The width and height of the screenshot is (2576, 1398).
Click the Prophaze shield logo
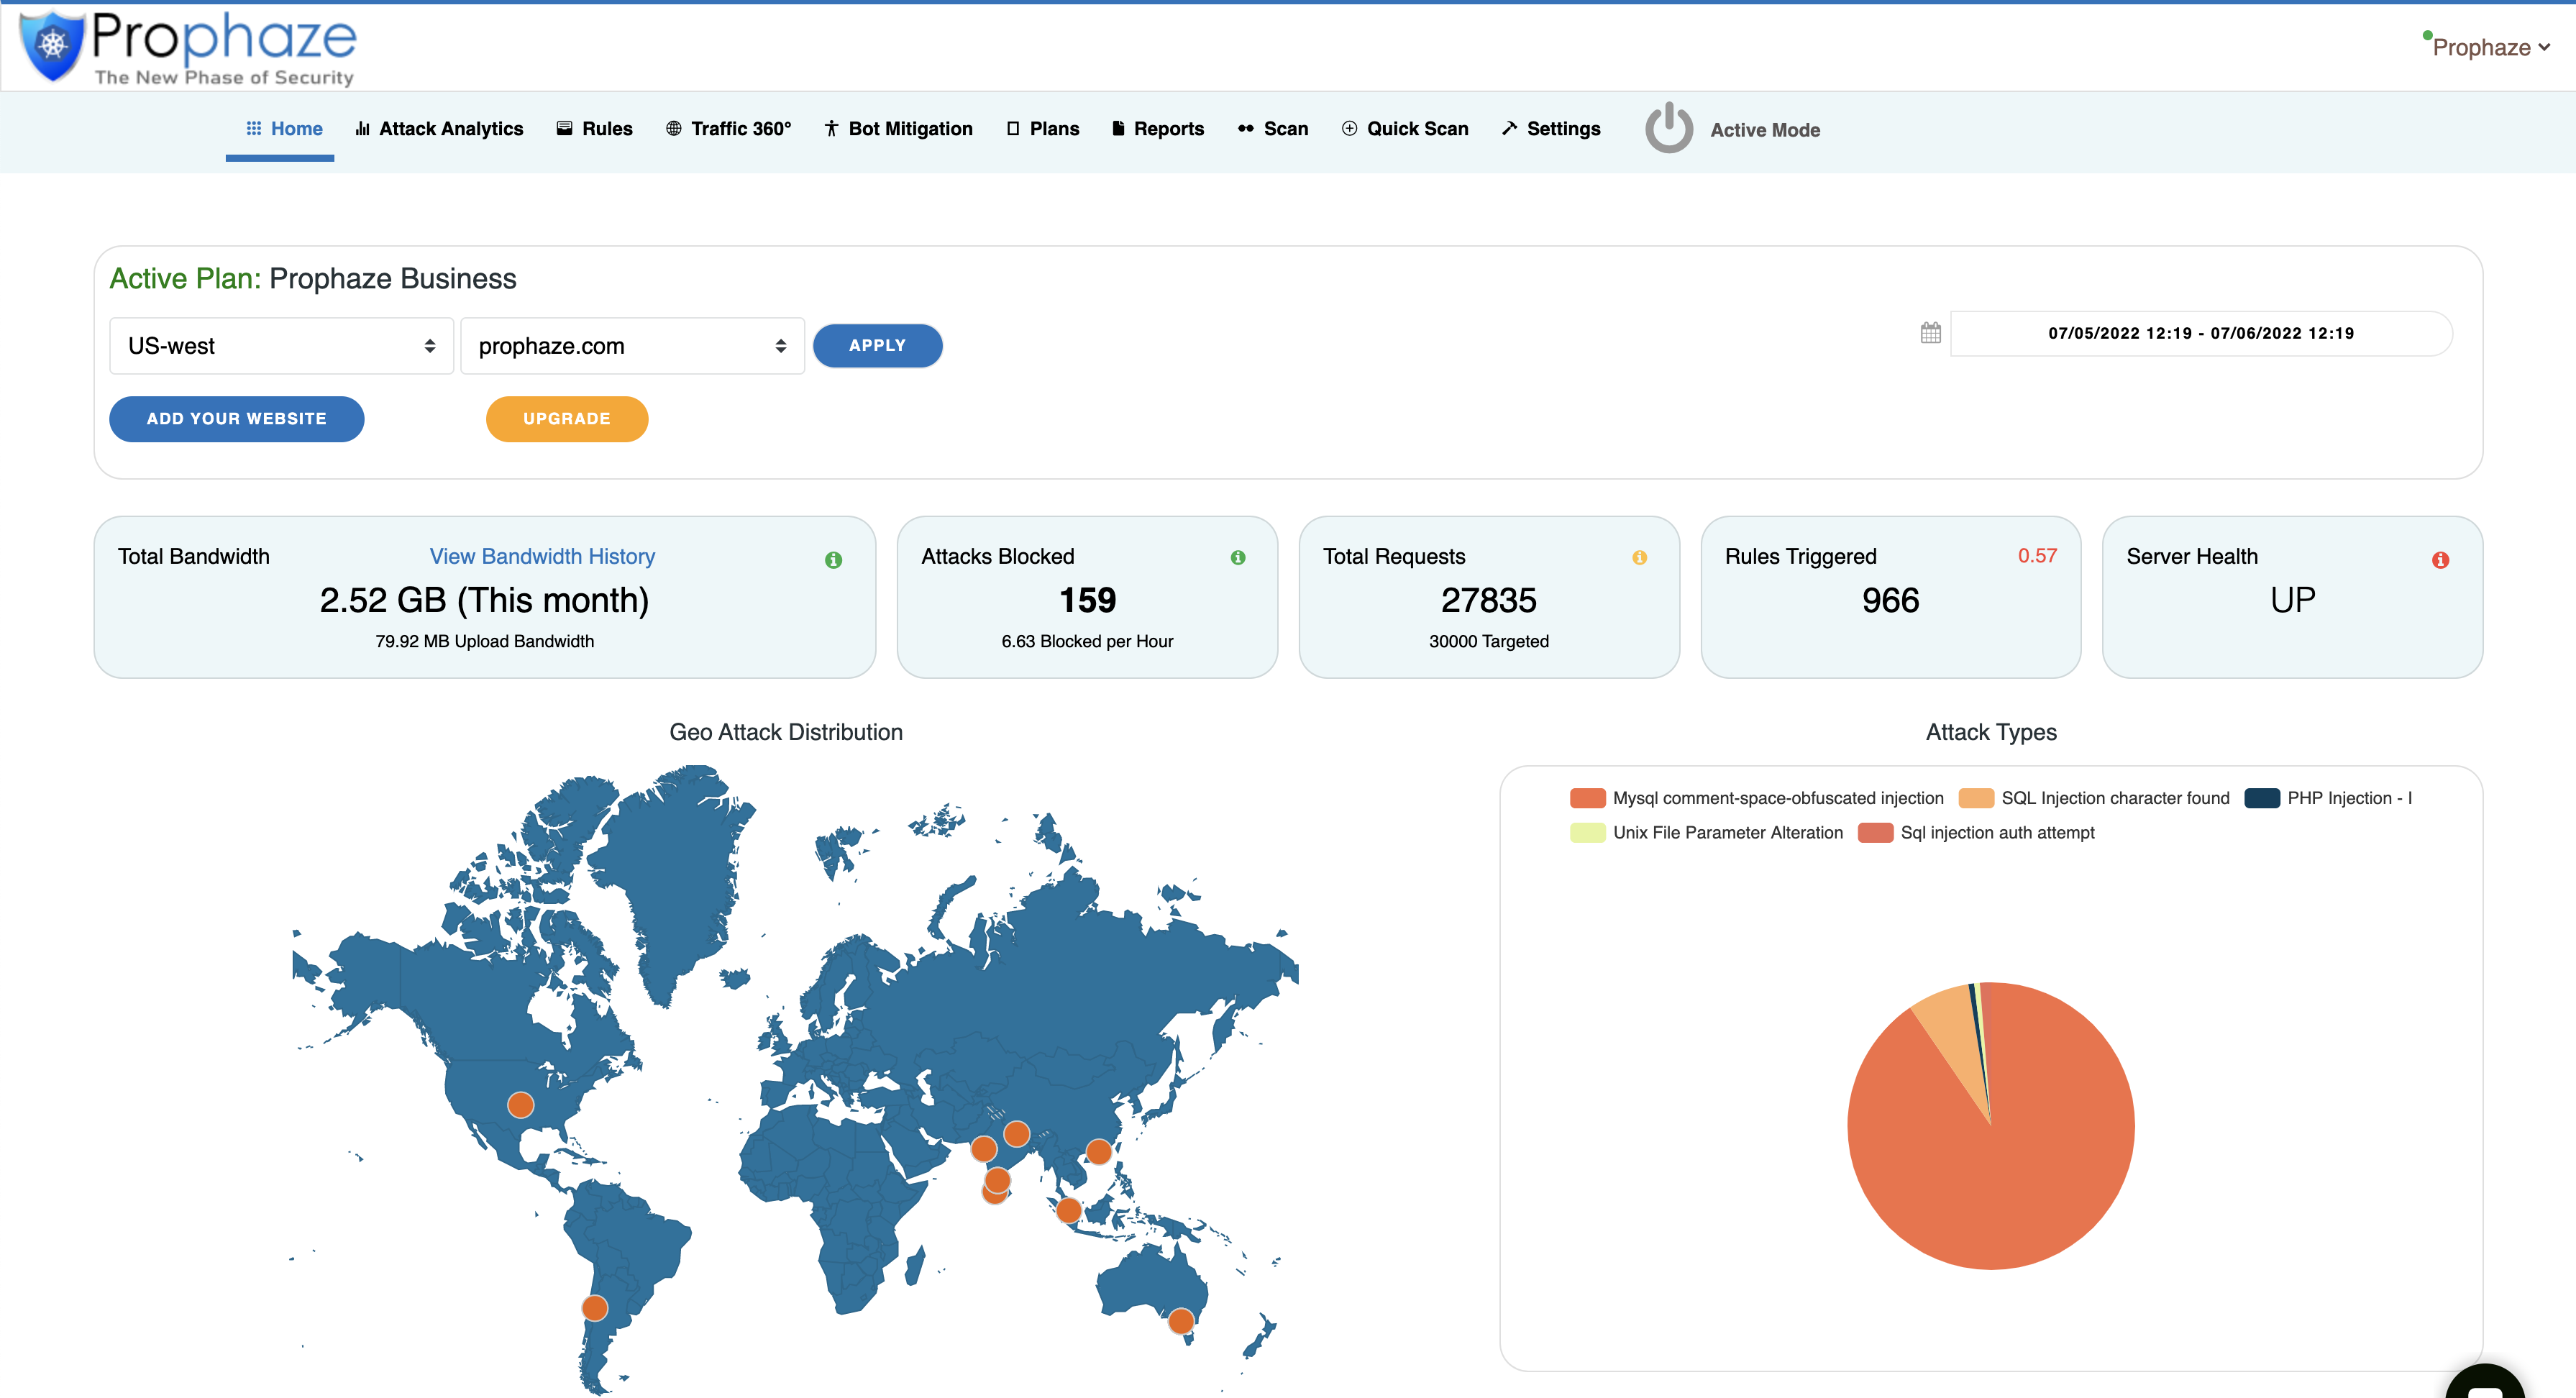(x=52, y=45)
